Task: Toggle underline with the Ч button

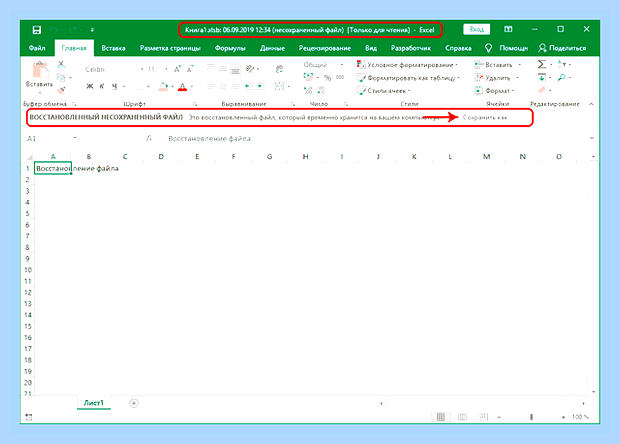Action: (x=114, y=86)
